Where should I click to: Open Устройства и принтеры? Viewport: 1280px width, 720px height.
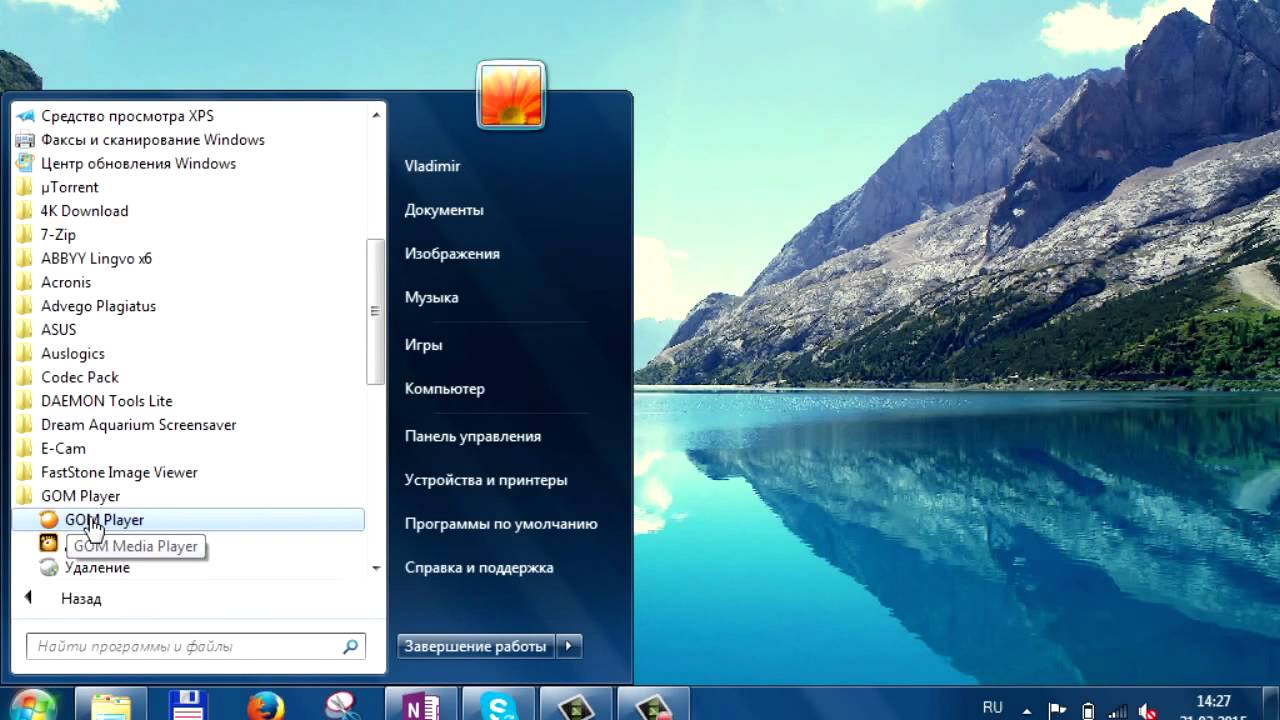pos(485,480)
